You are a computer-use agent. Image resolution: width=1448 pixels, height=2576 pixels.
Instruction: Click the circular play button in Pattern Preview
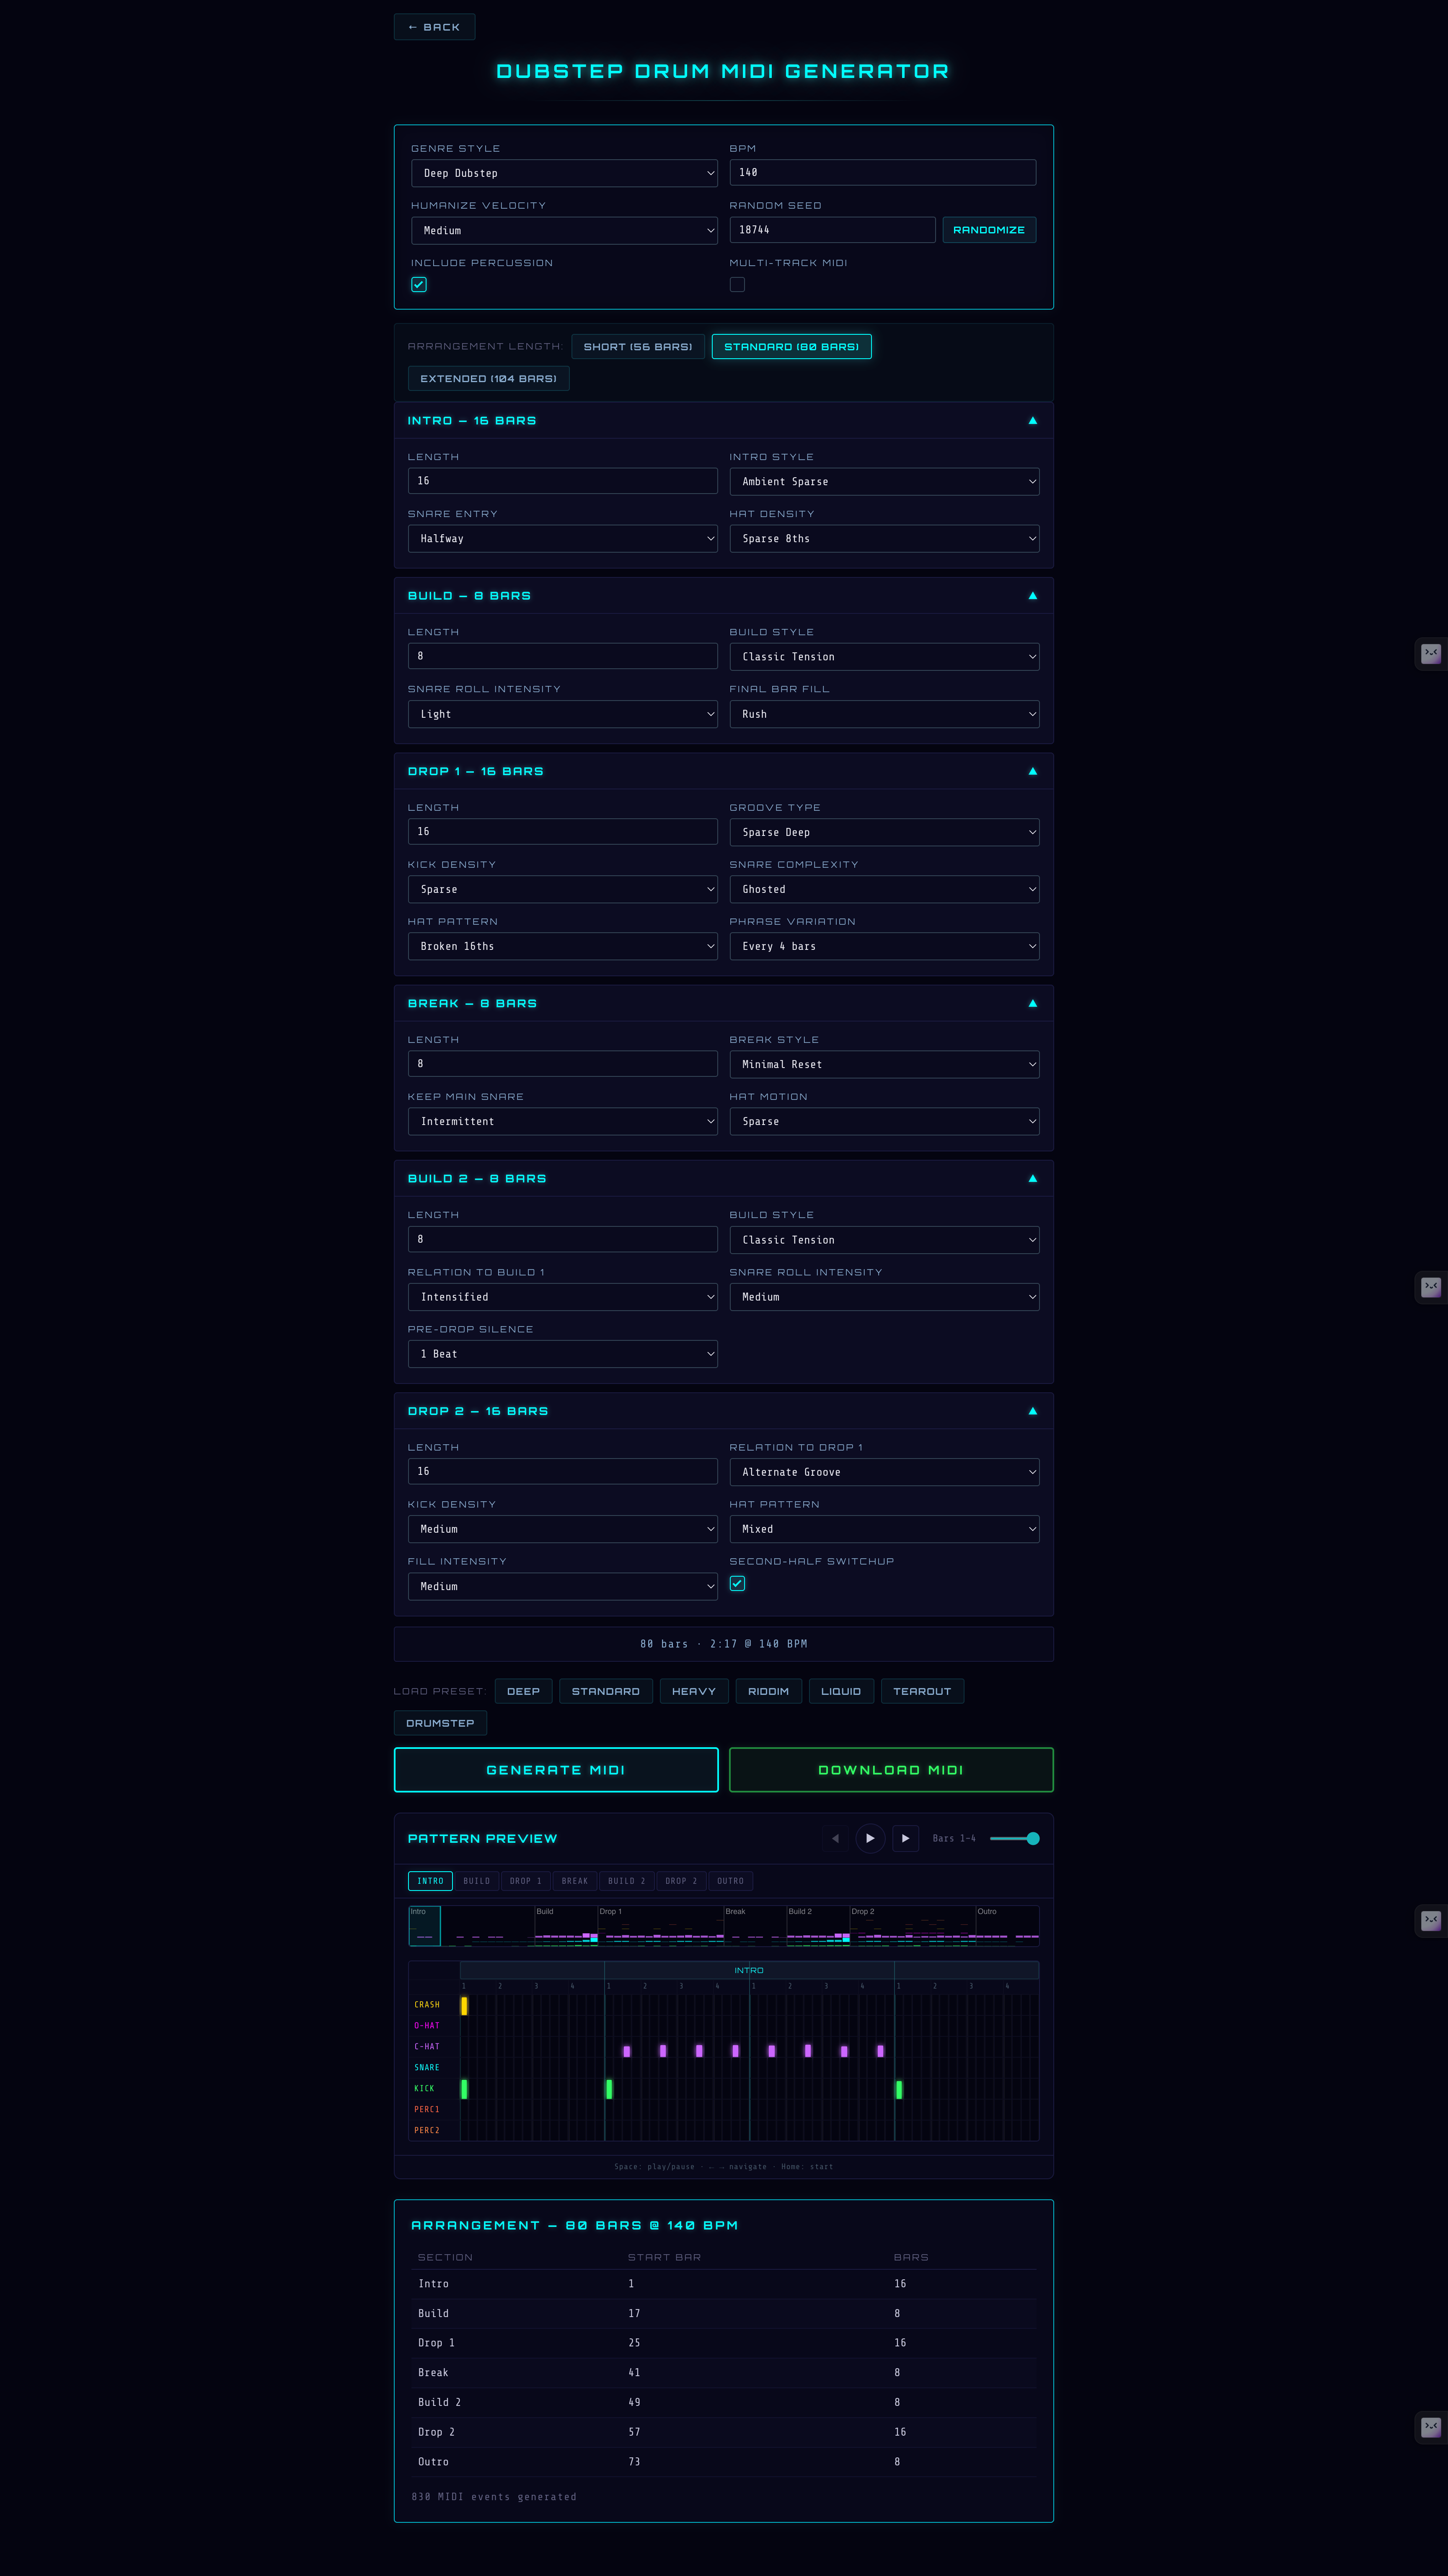pos(870,1838)
